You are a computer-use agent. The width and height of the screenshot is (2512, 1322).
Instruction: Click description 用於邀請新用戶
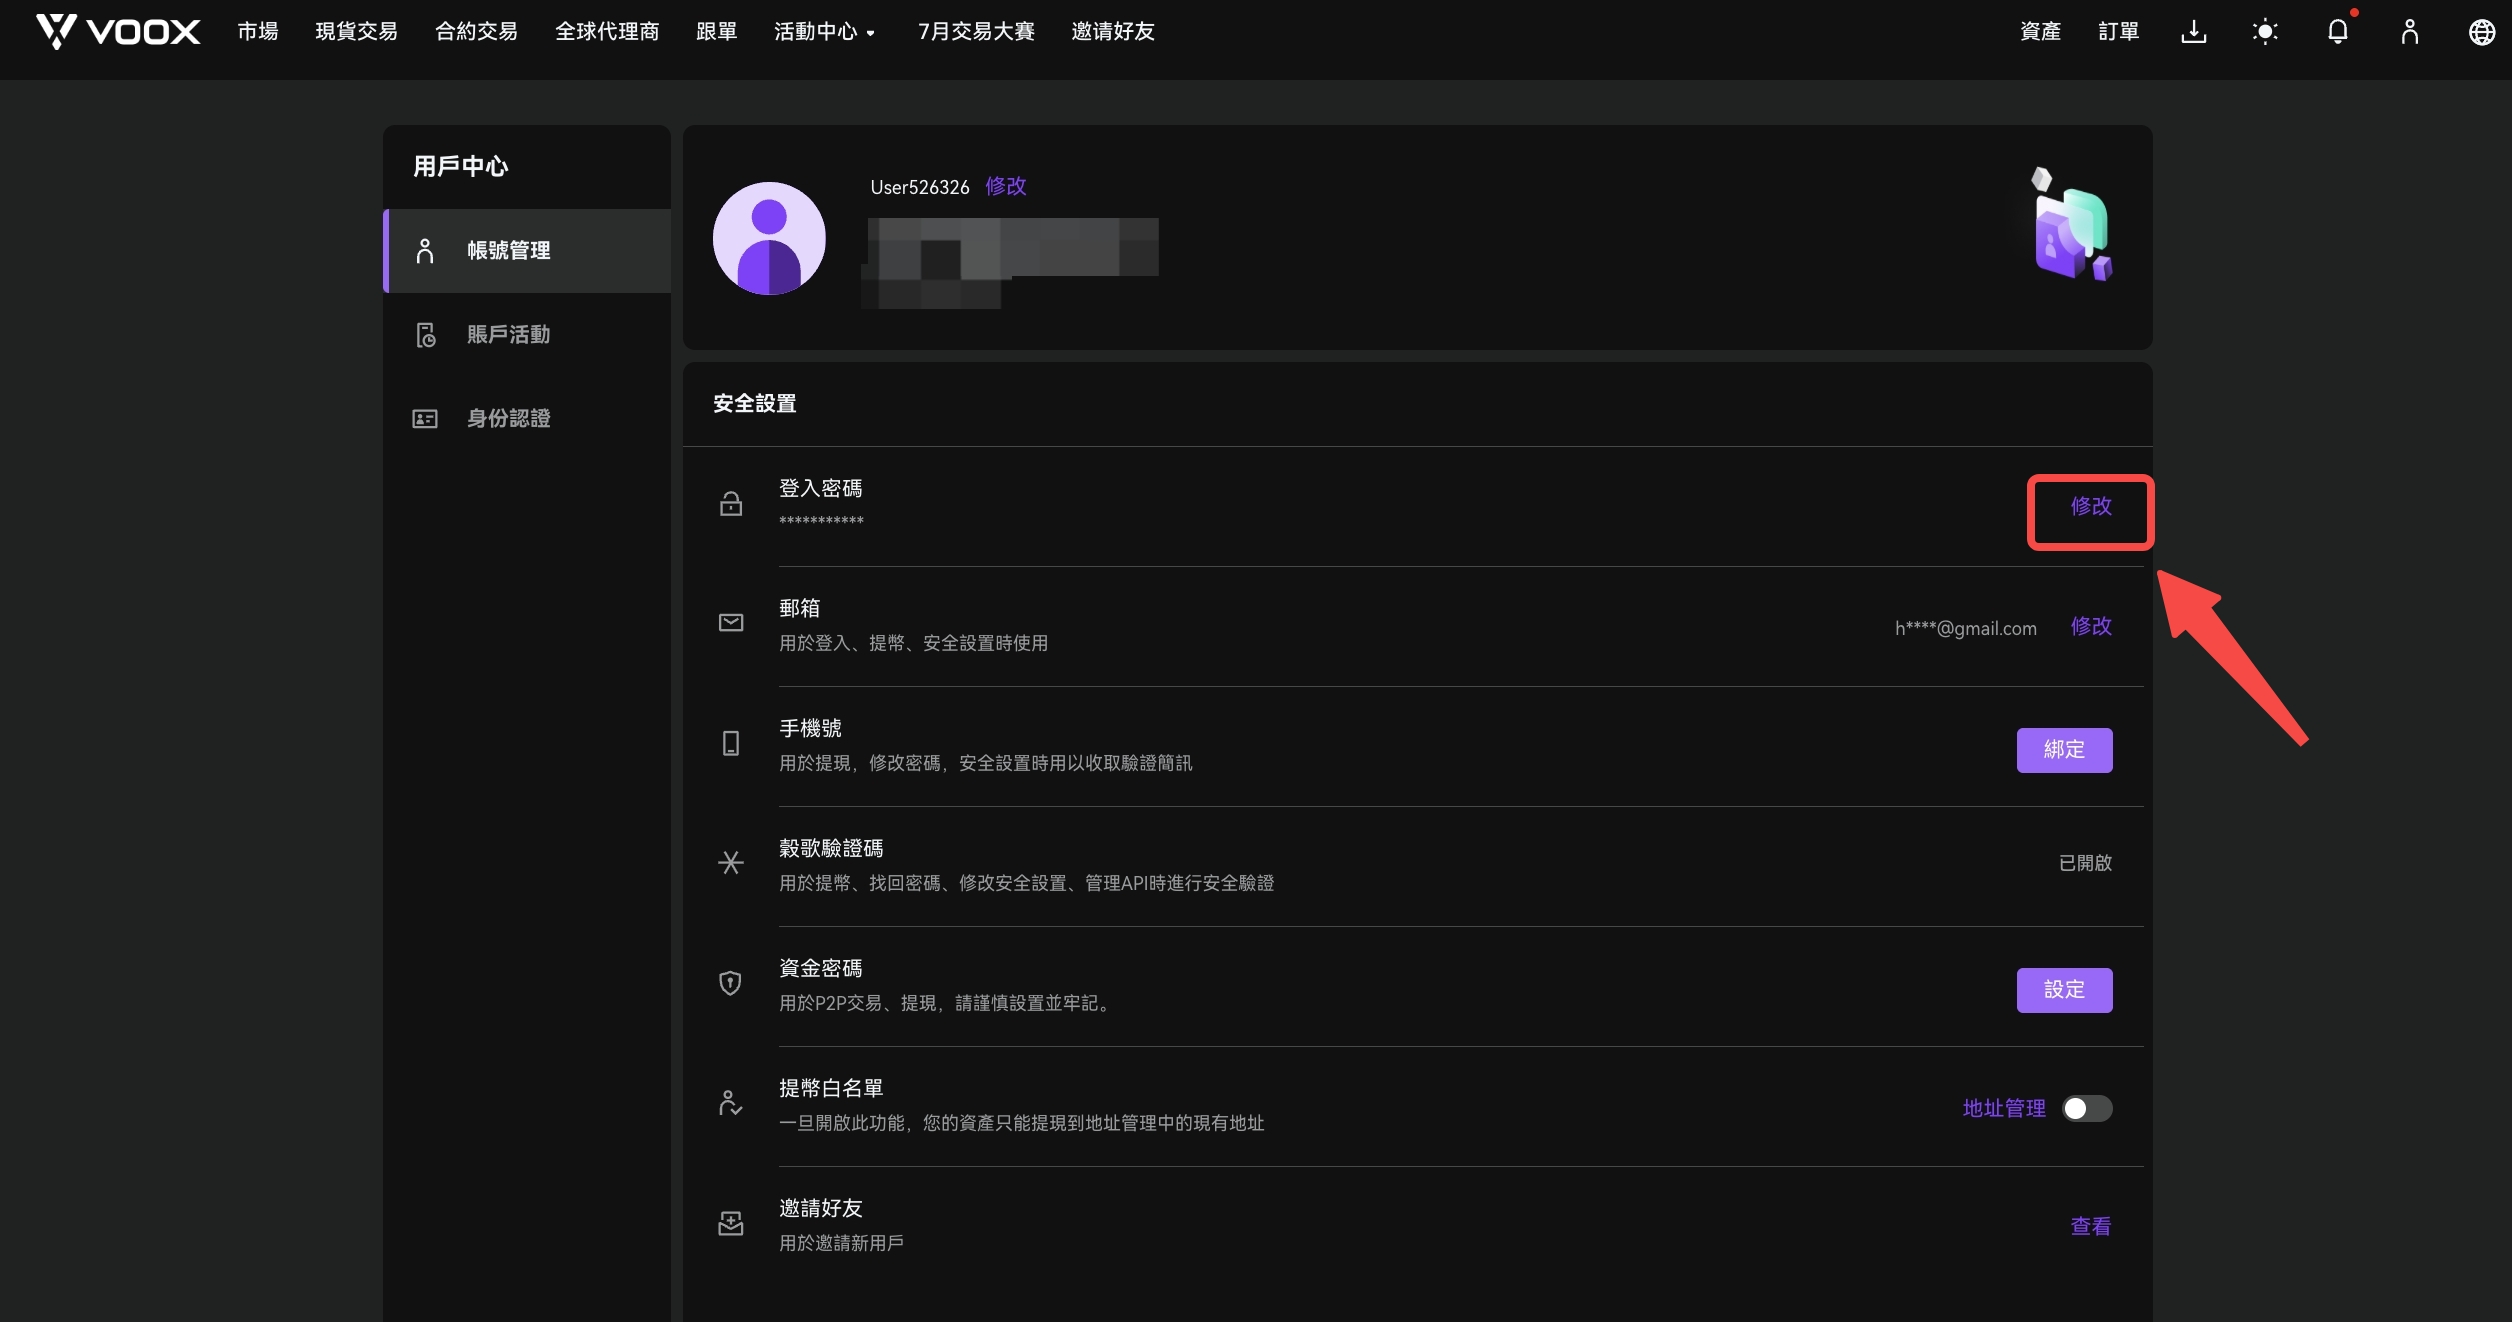[841, 1243]
